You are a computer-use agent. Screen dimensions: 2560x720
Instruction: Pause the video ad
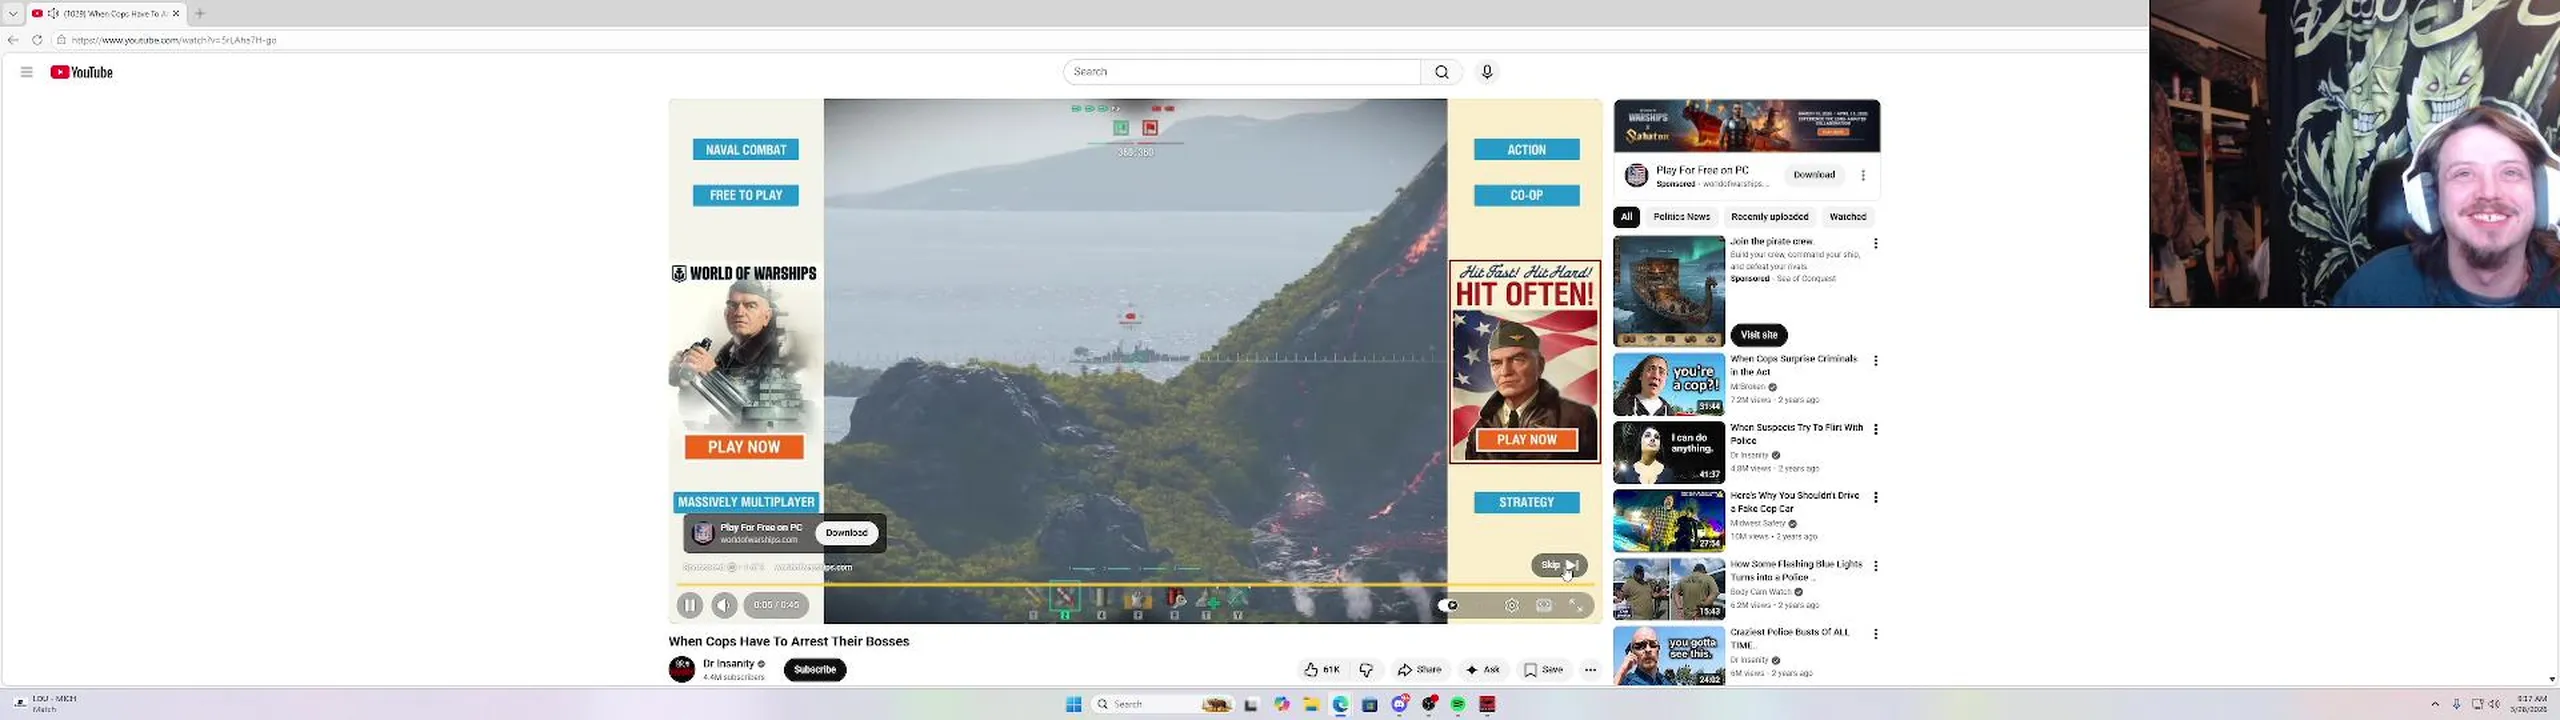pyautogui.click(x=689, y=605)
